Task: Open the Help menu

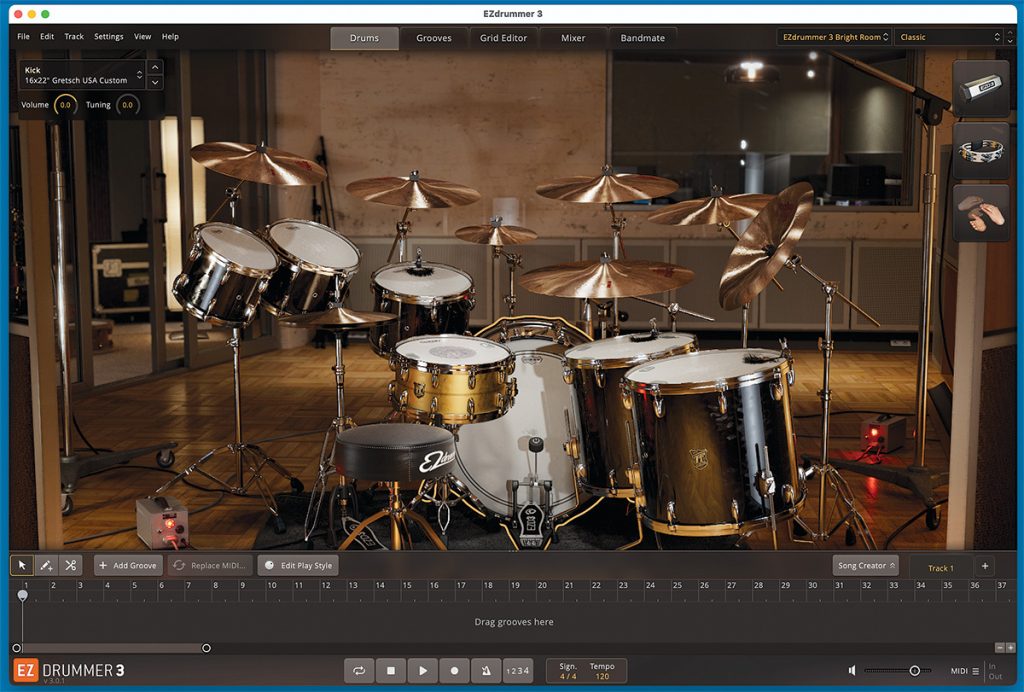Action: (x=170, y=37)
